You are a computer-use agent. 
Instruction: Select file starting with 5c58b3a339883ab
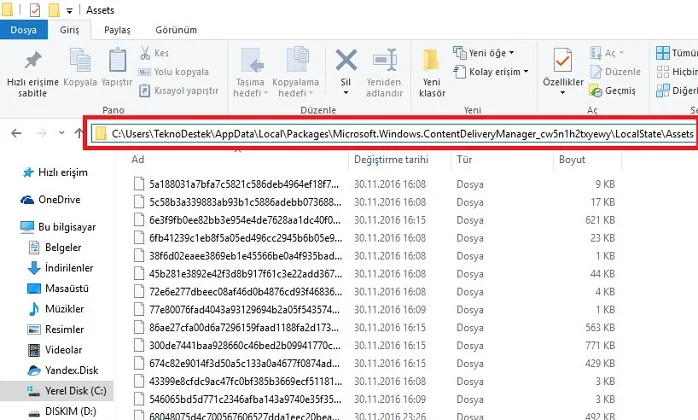(237, 202)
